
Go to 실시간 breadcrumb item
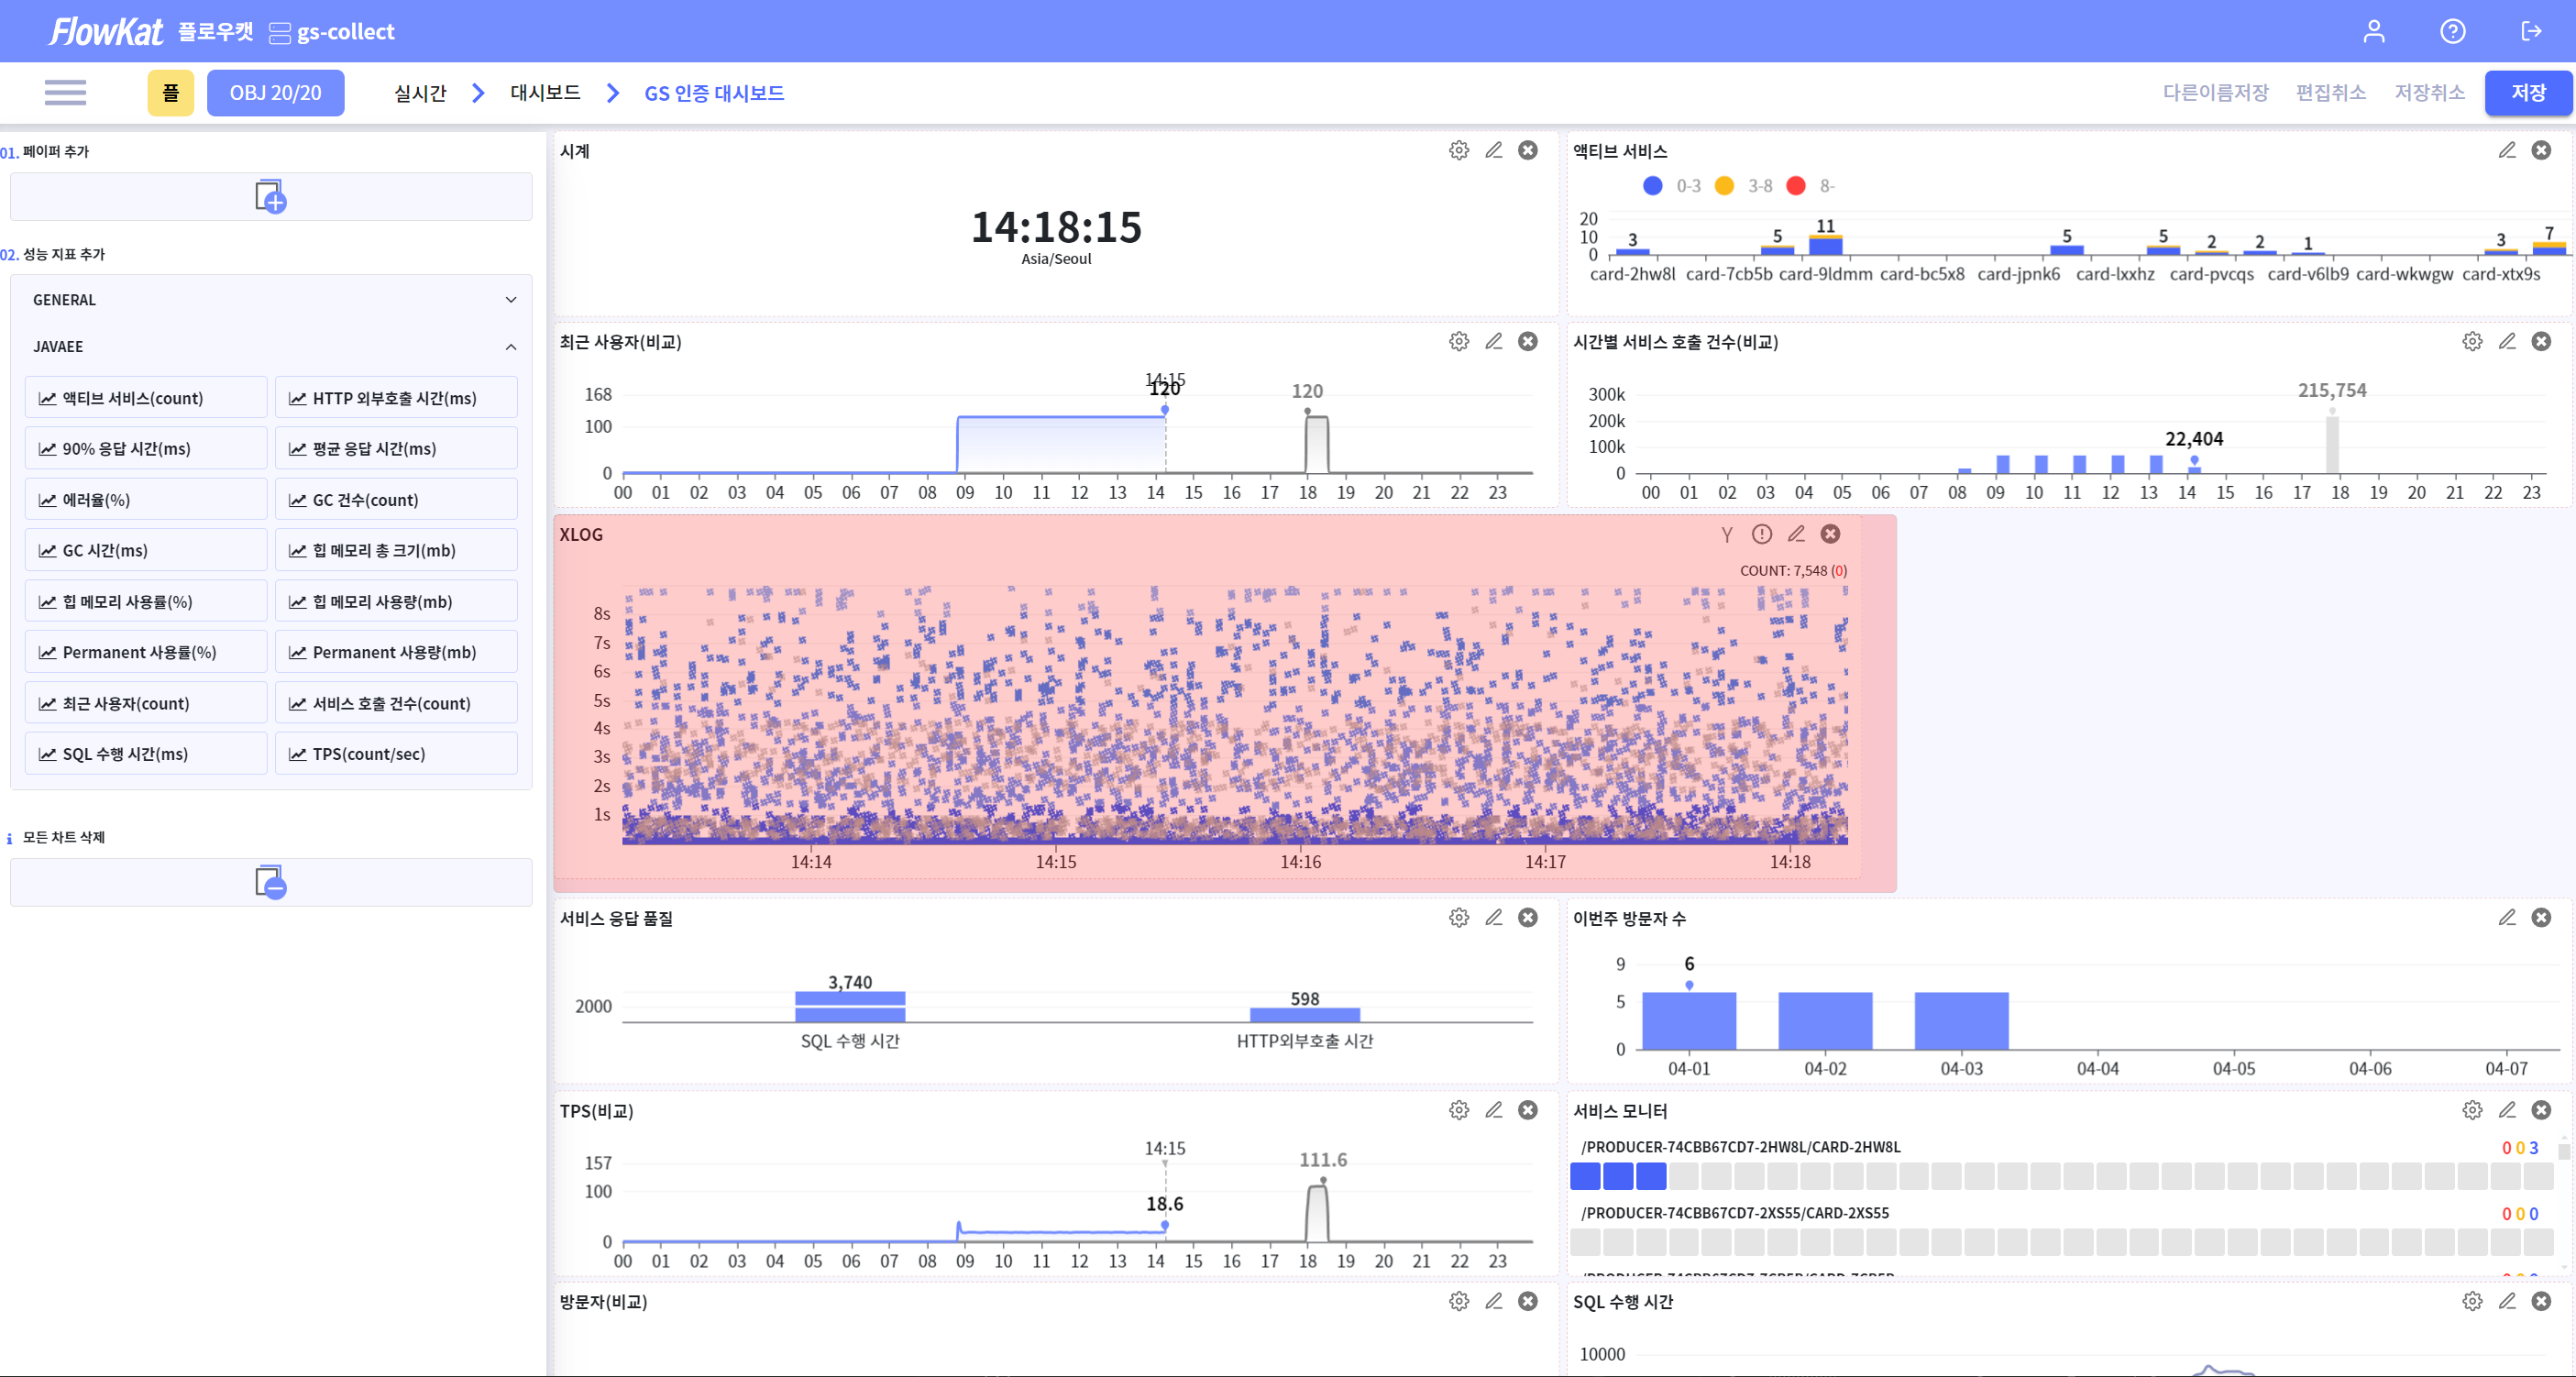click(x=420, y=93)
